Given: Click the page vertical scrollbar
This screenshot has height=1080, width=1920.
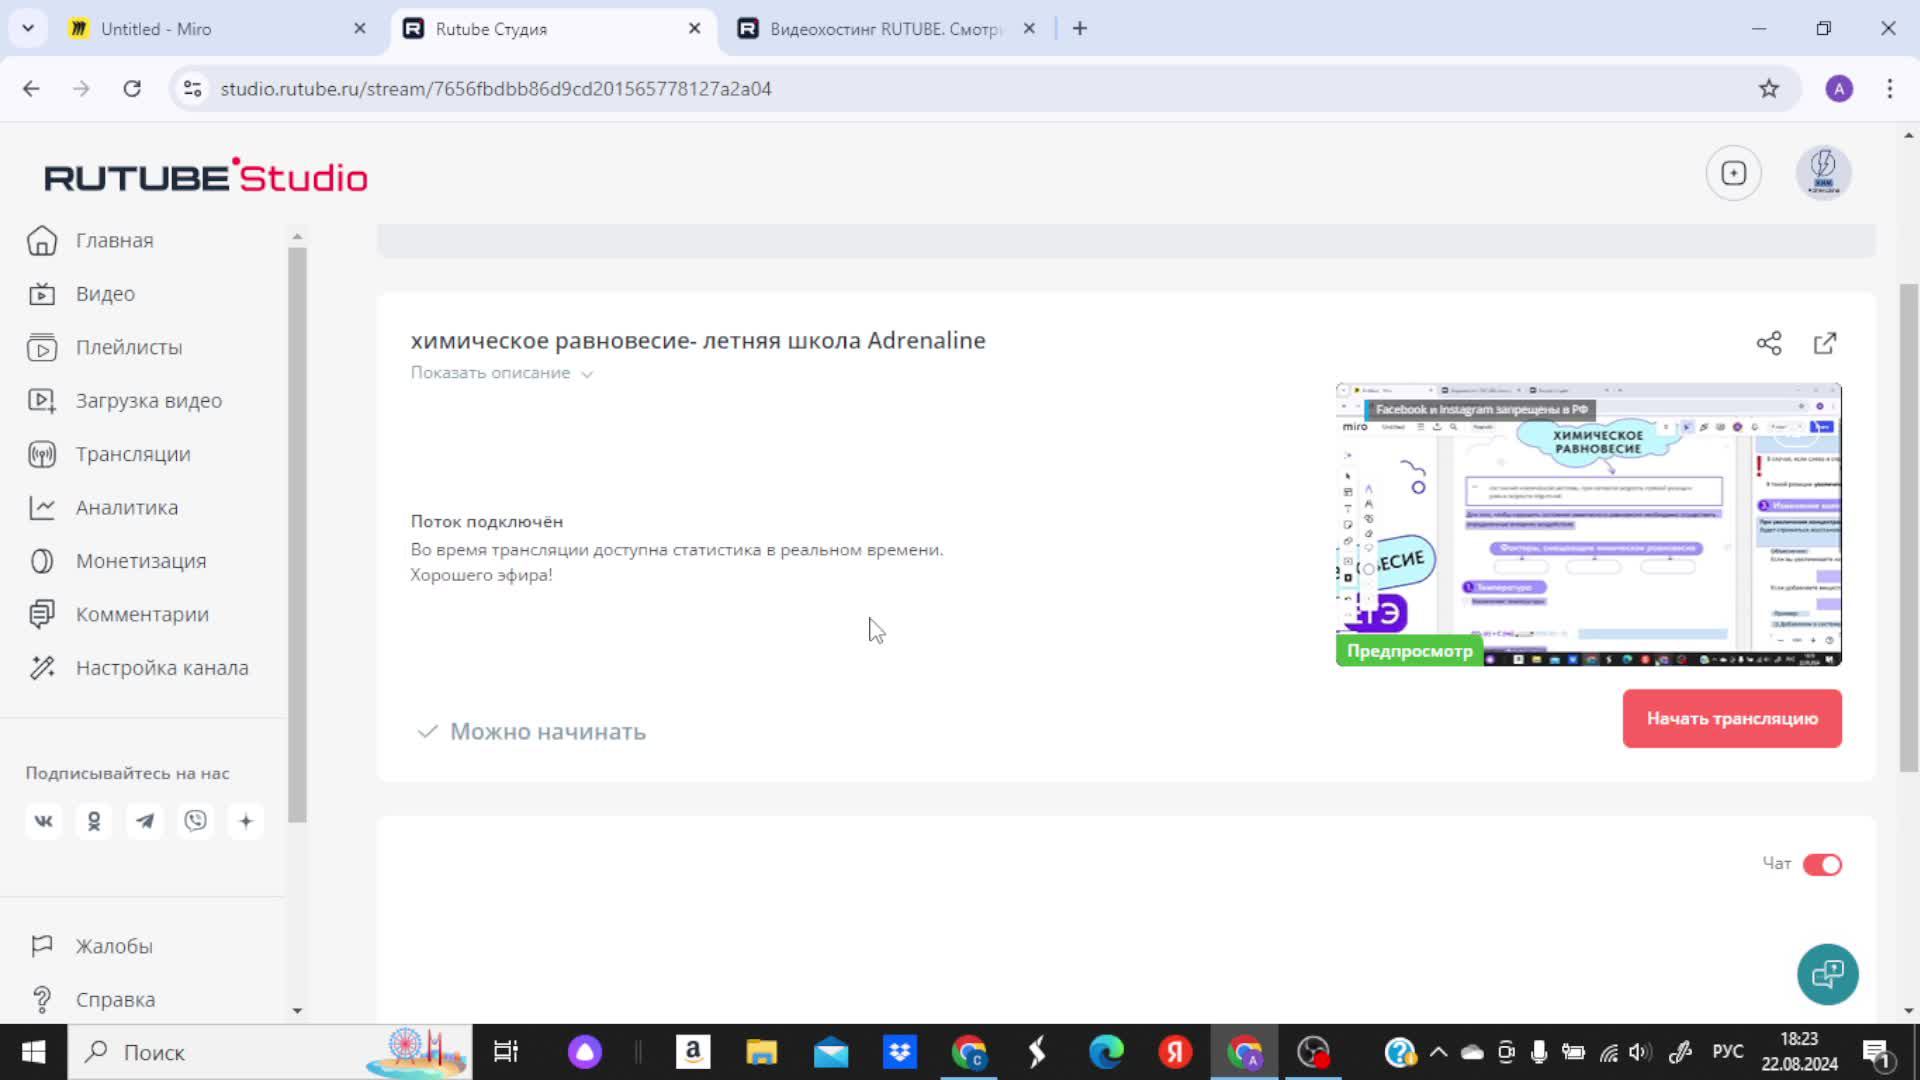Looking at the screenshot, I should pos(1908,528).
